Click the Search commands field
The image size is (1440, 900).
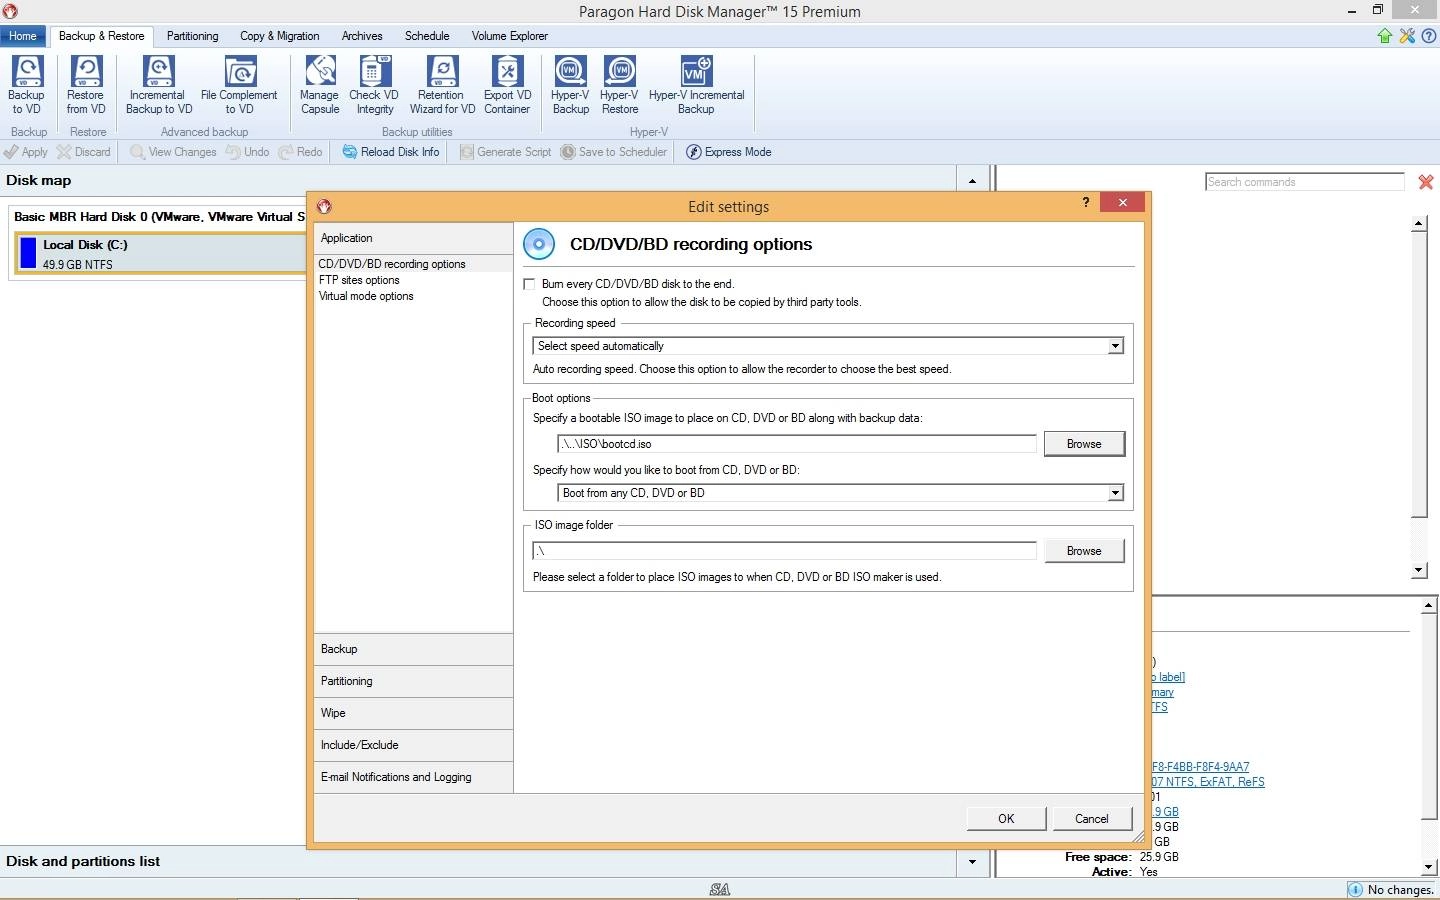[1305, 182]
